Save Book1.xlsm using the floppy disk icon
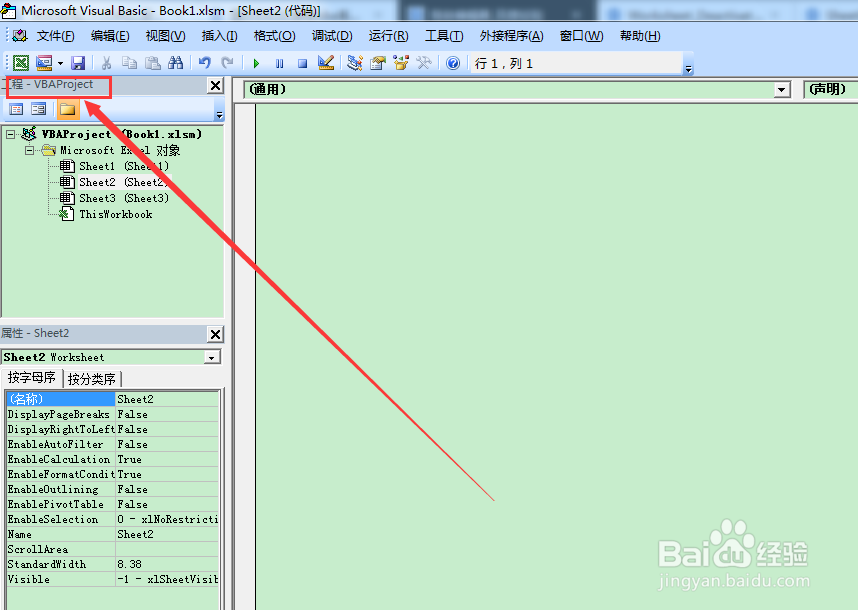The image size is (858, 610). [x=78, y=63]
